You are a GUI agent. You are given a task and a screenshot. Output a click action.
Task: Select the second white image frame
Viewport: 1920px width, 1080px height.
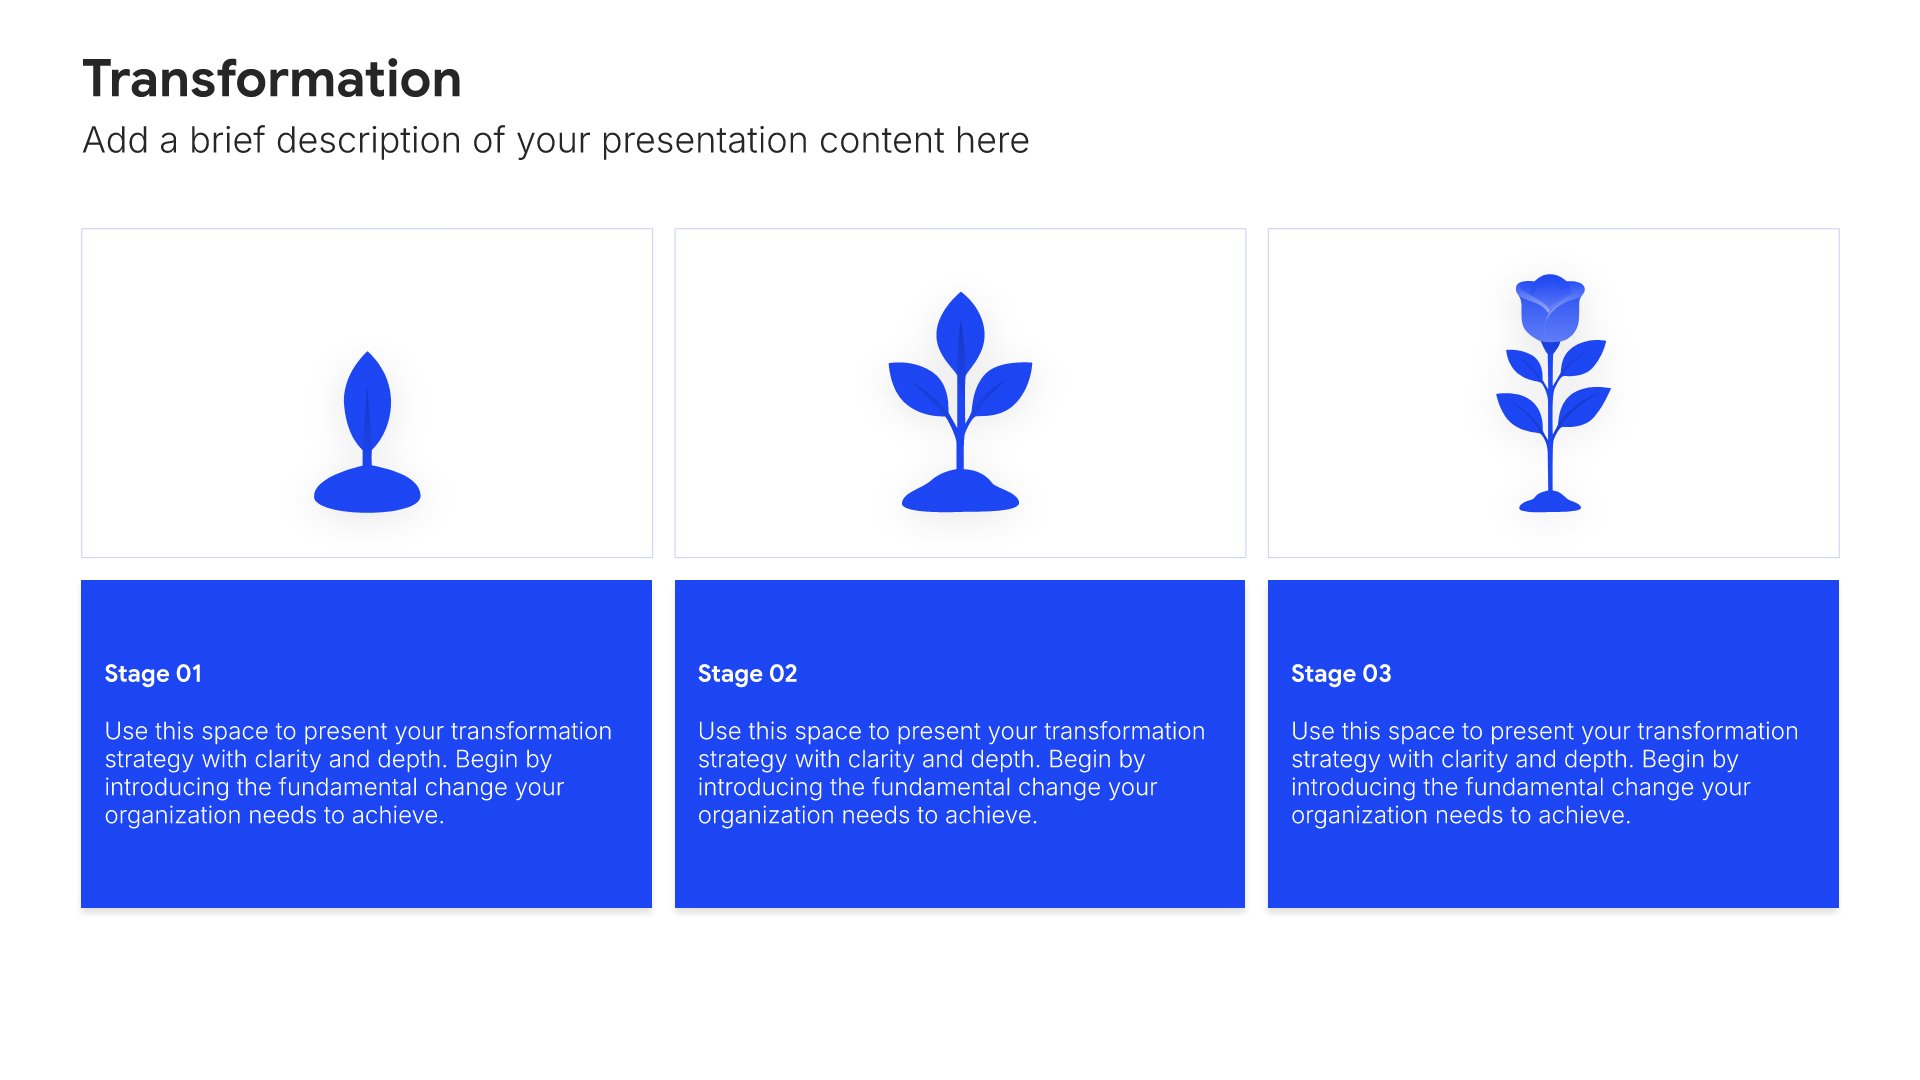pyautogui.click(x=960, y=393)
